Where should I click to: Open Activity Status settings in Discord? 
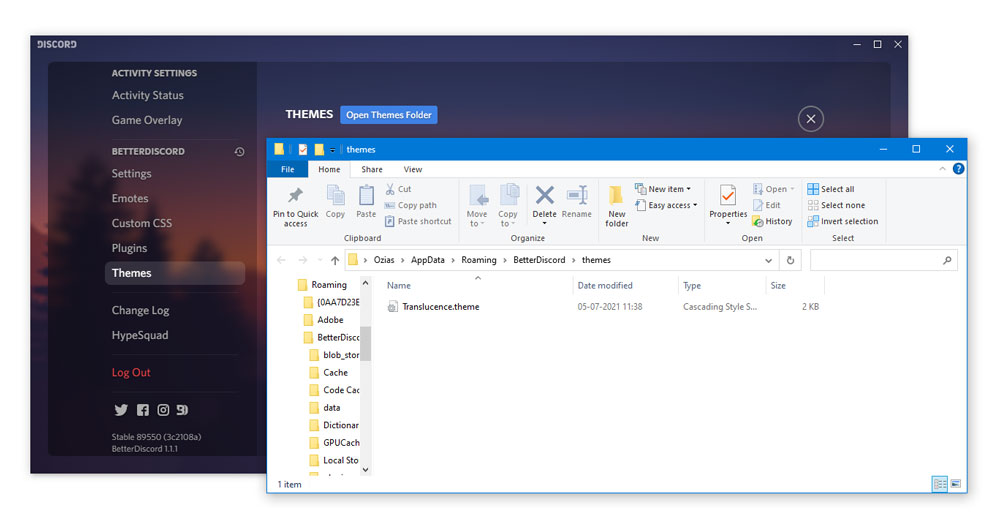click(x=147, y=95)
